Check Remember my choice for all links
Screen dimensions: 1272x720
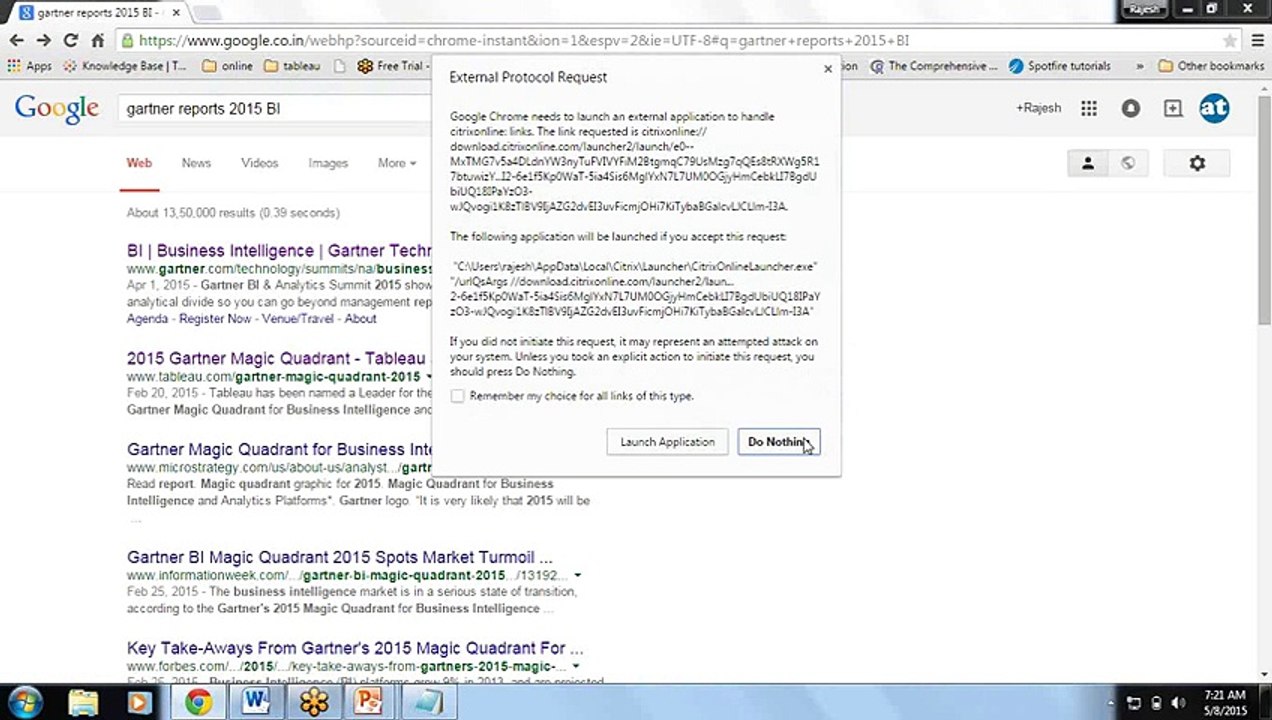point(458,396)
